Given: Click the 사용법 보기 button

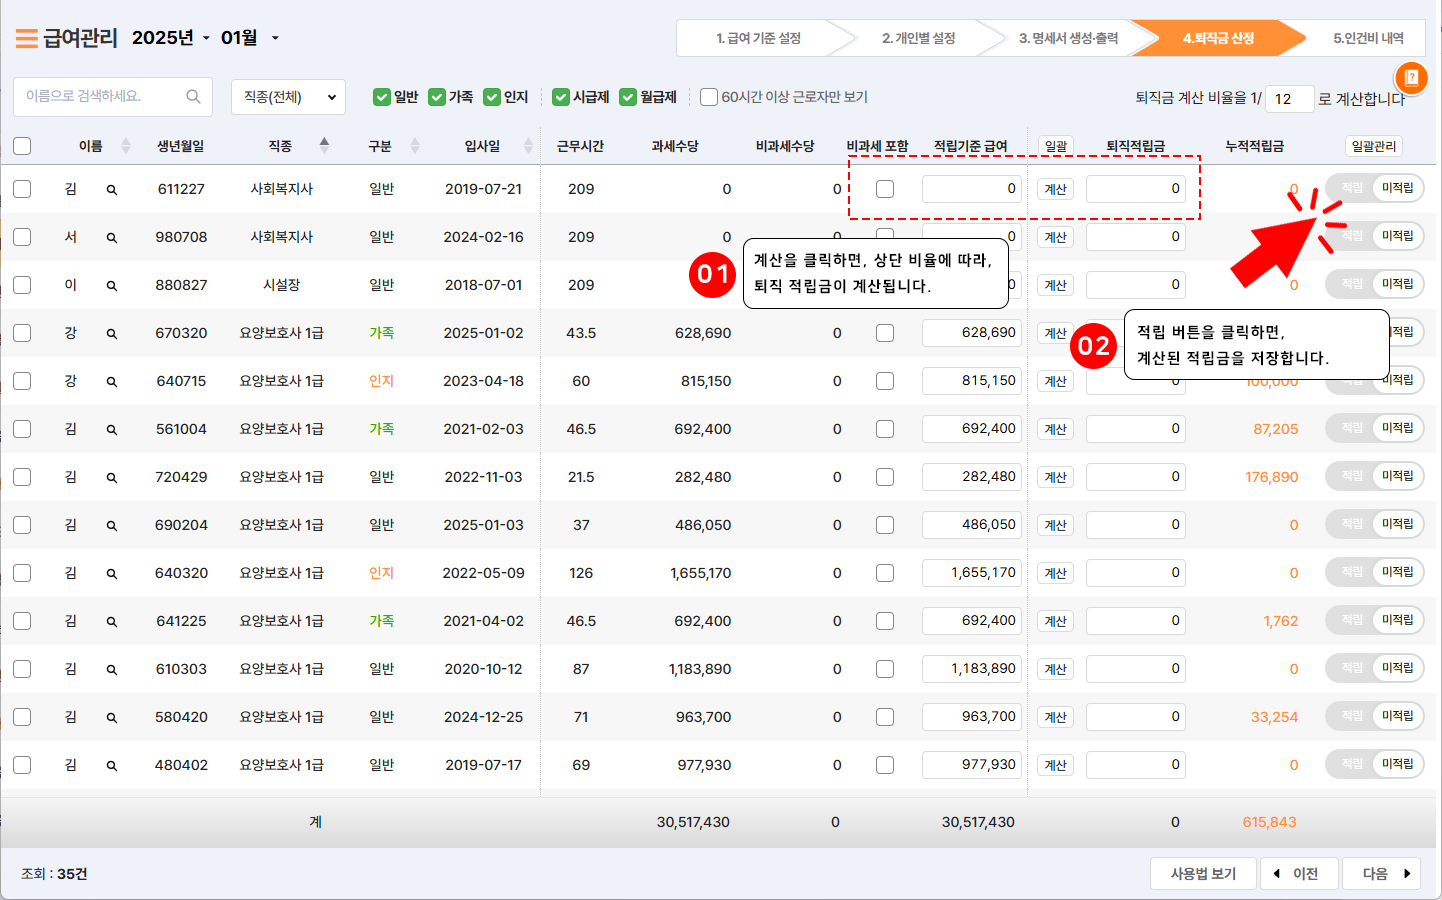Looking at the screenshot, I should (1203, 874).
